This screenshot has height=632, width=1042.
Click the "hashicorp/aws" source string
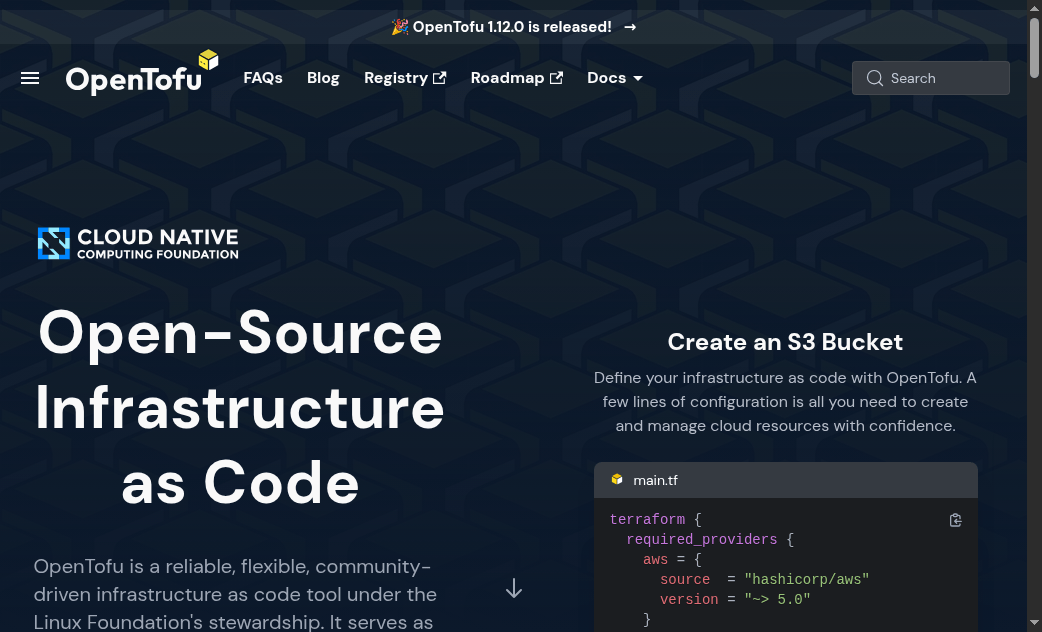[x=807, y=579]
